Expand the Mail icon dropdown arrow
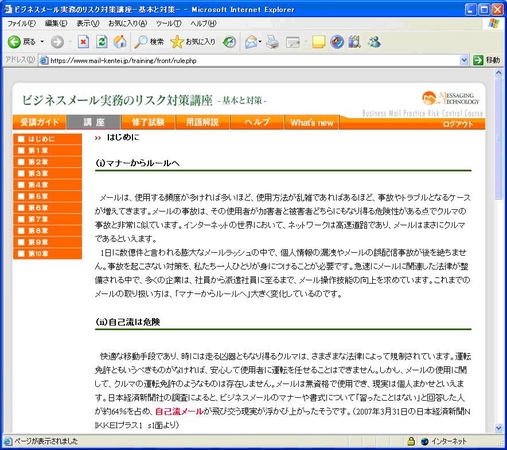Screen dimensions: 507x450 click(x=260, y=42)
